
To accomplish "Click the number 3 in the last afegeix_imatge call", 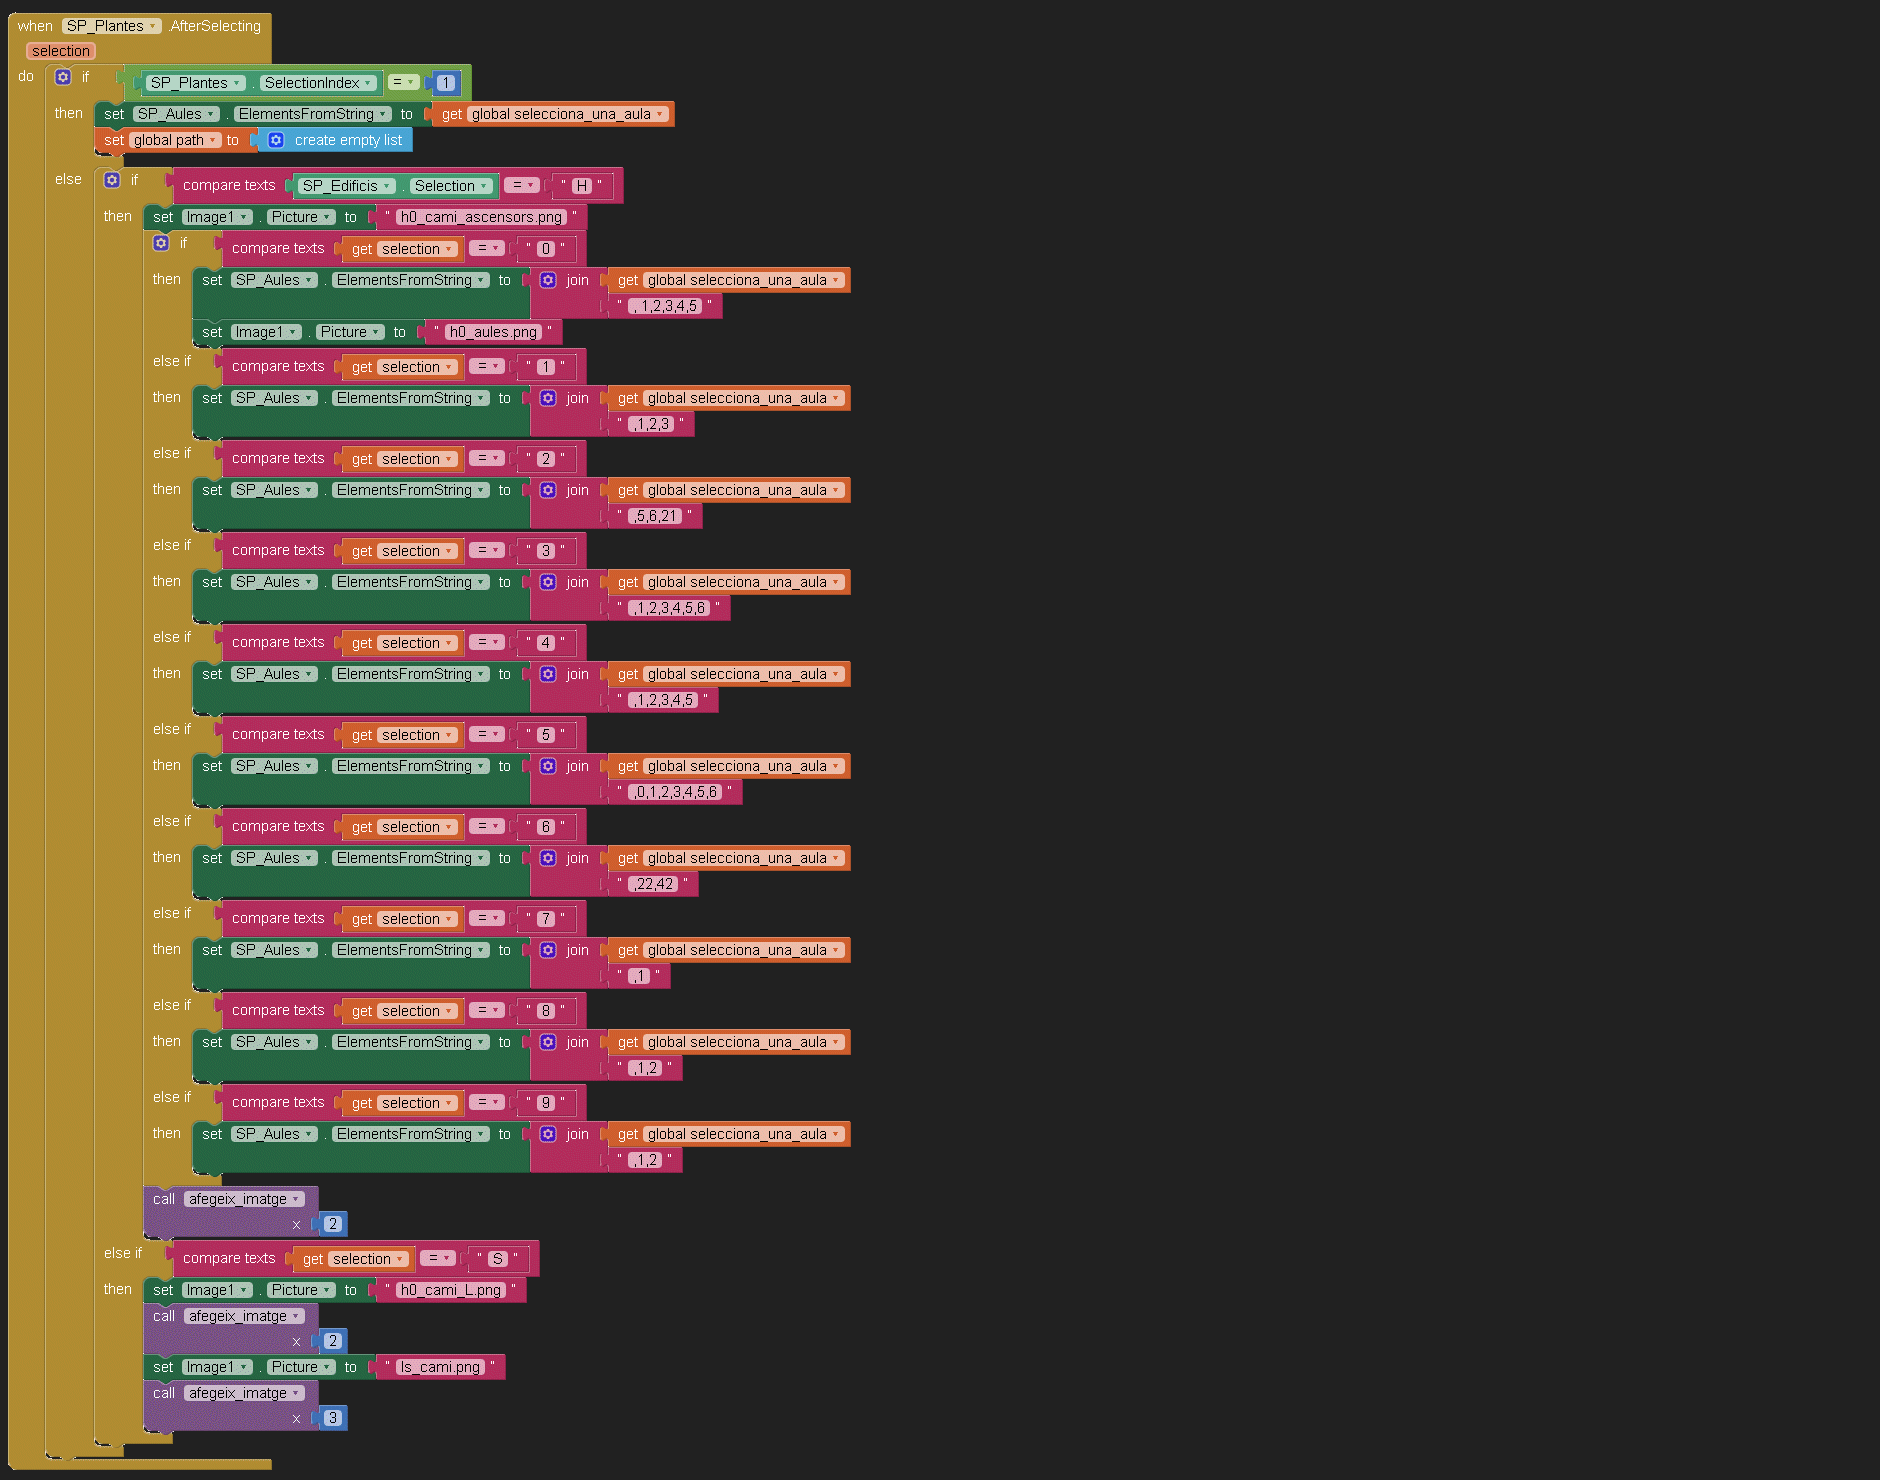I will tap(333, 1418).
